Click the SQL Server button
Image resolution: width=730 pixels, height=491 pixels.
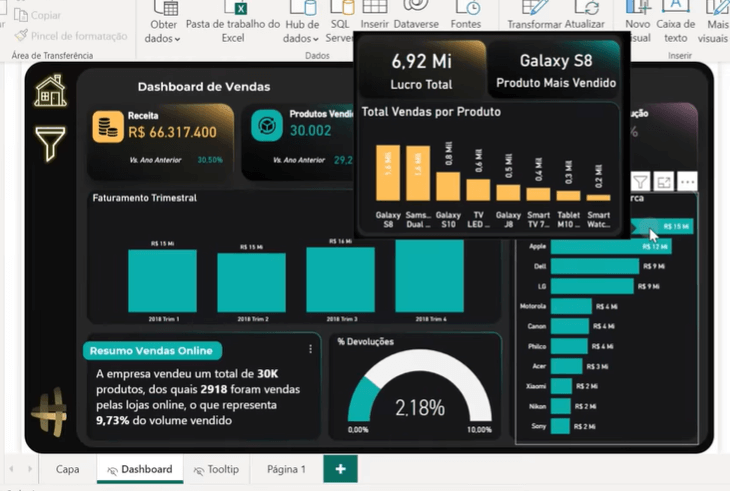point(339,23)
